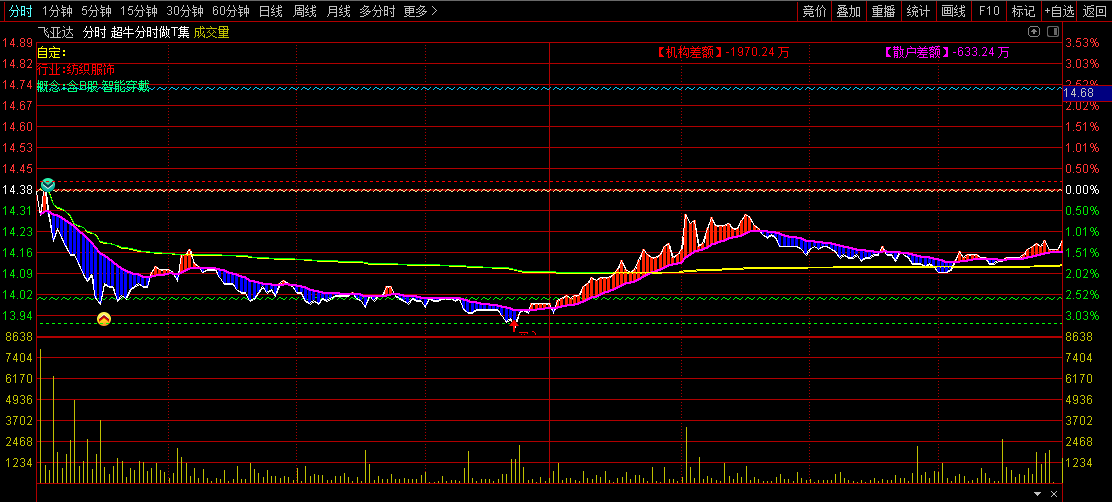Click the 0.00% label on right axis
The height and width of the screenshot is (502, 1112).
[x=1083, y=190]
